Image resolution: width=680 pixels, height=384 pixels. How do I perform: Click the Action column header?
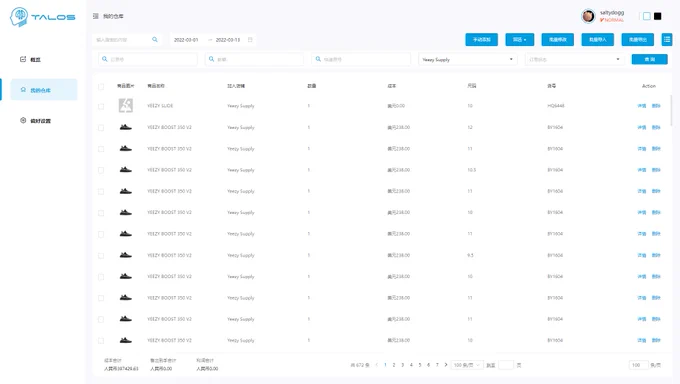[x=649, y=86]
